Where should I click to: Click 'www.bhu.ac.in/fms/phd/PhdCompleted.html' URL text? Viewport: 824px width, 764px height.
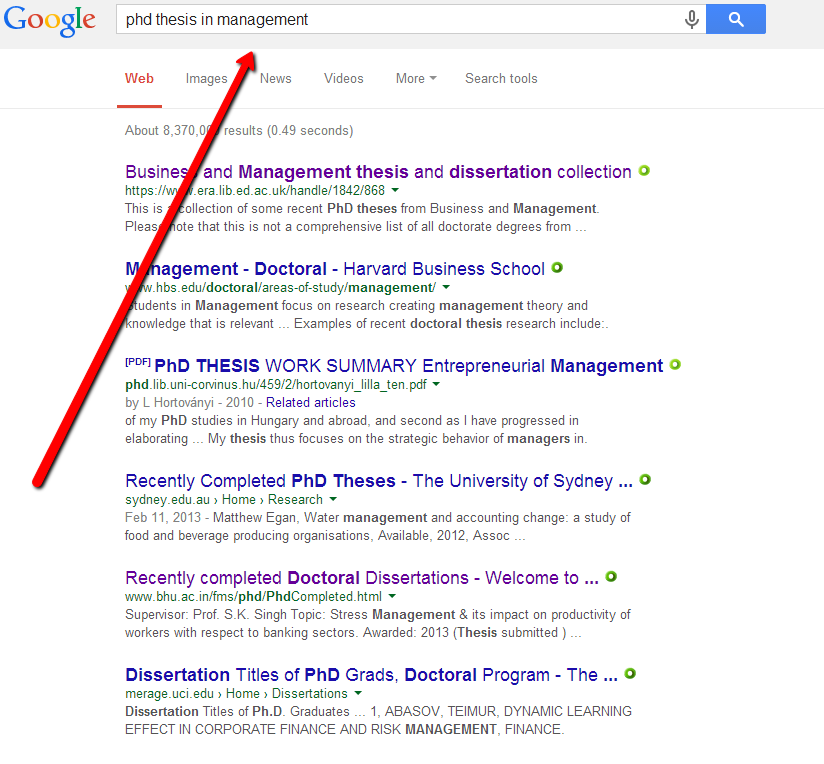(x=253, y=596)
